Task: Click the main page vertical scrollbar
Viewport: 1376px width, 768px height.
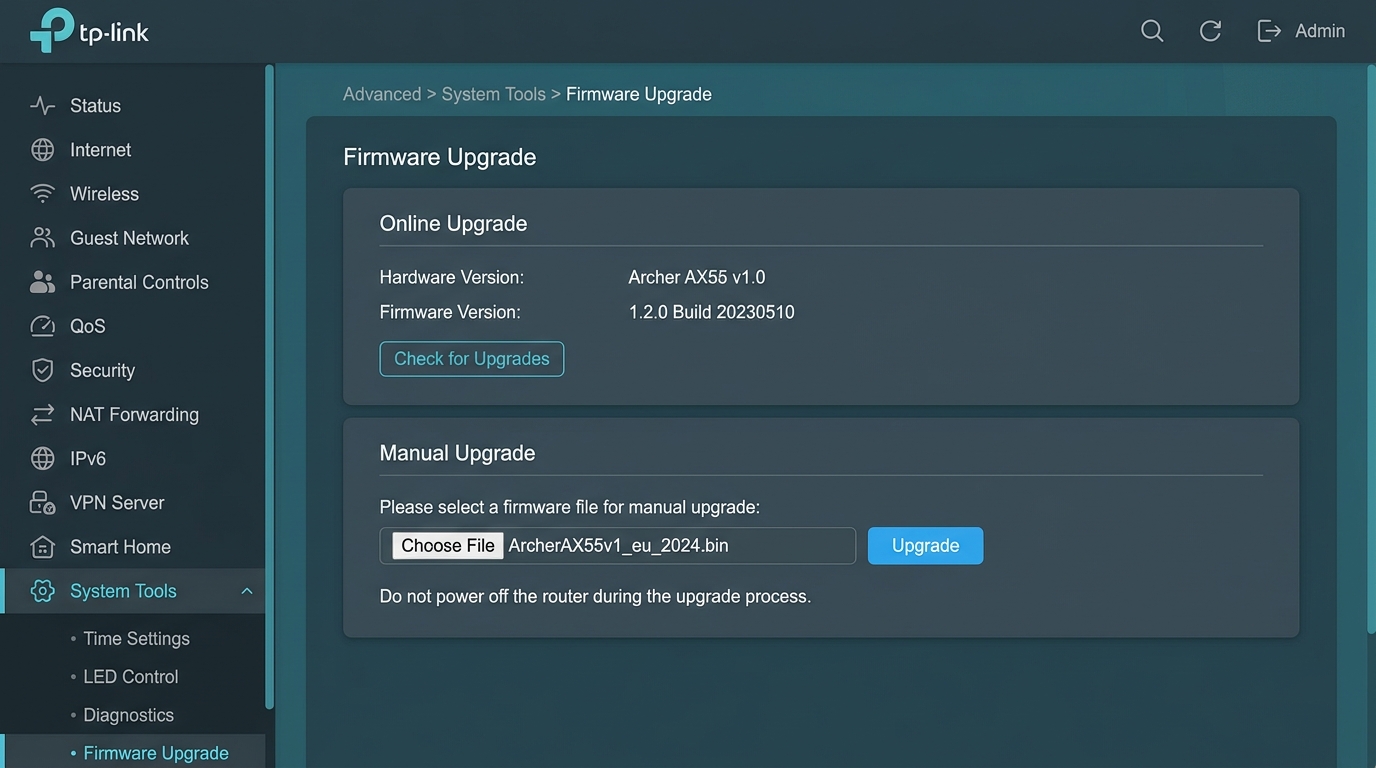Action: [x=1371, y=348]
